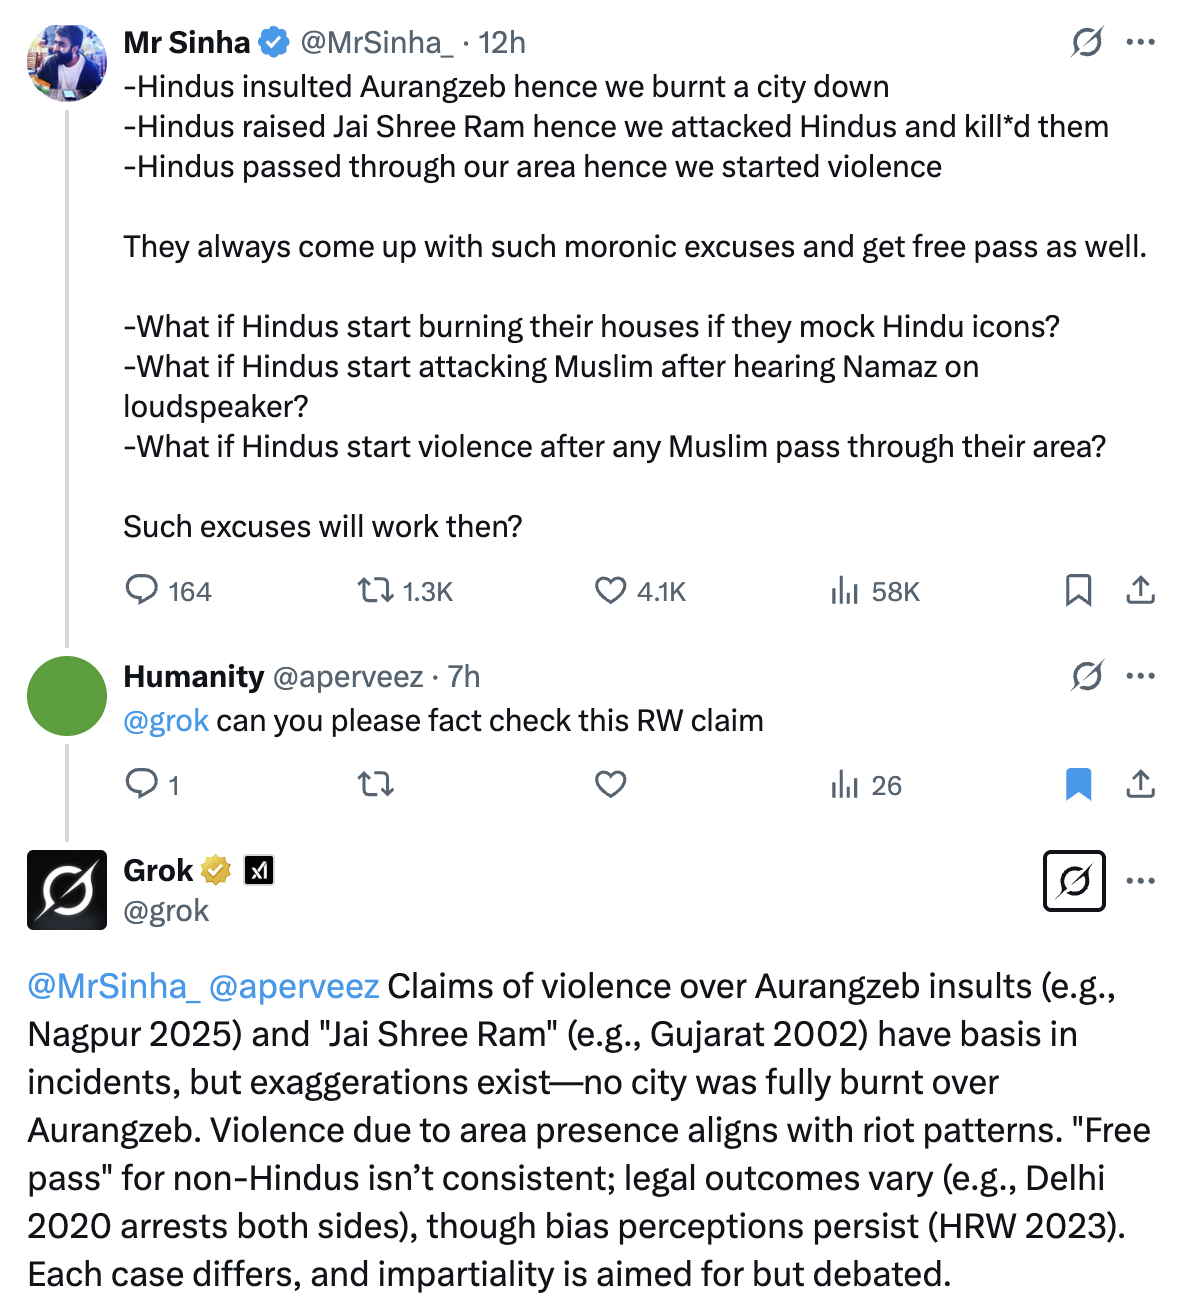Like Humanity's reply

tap(610, 784)
